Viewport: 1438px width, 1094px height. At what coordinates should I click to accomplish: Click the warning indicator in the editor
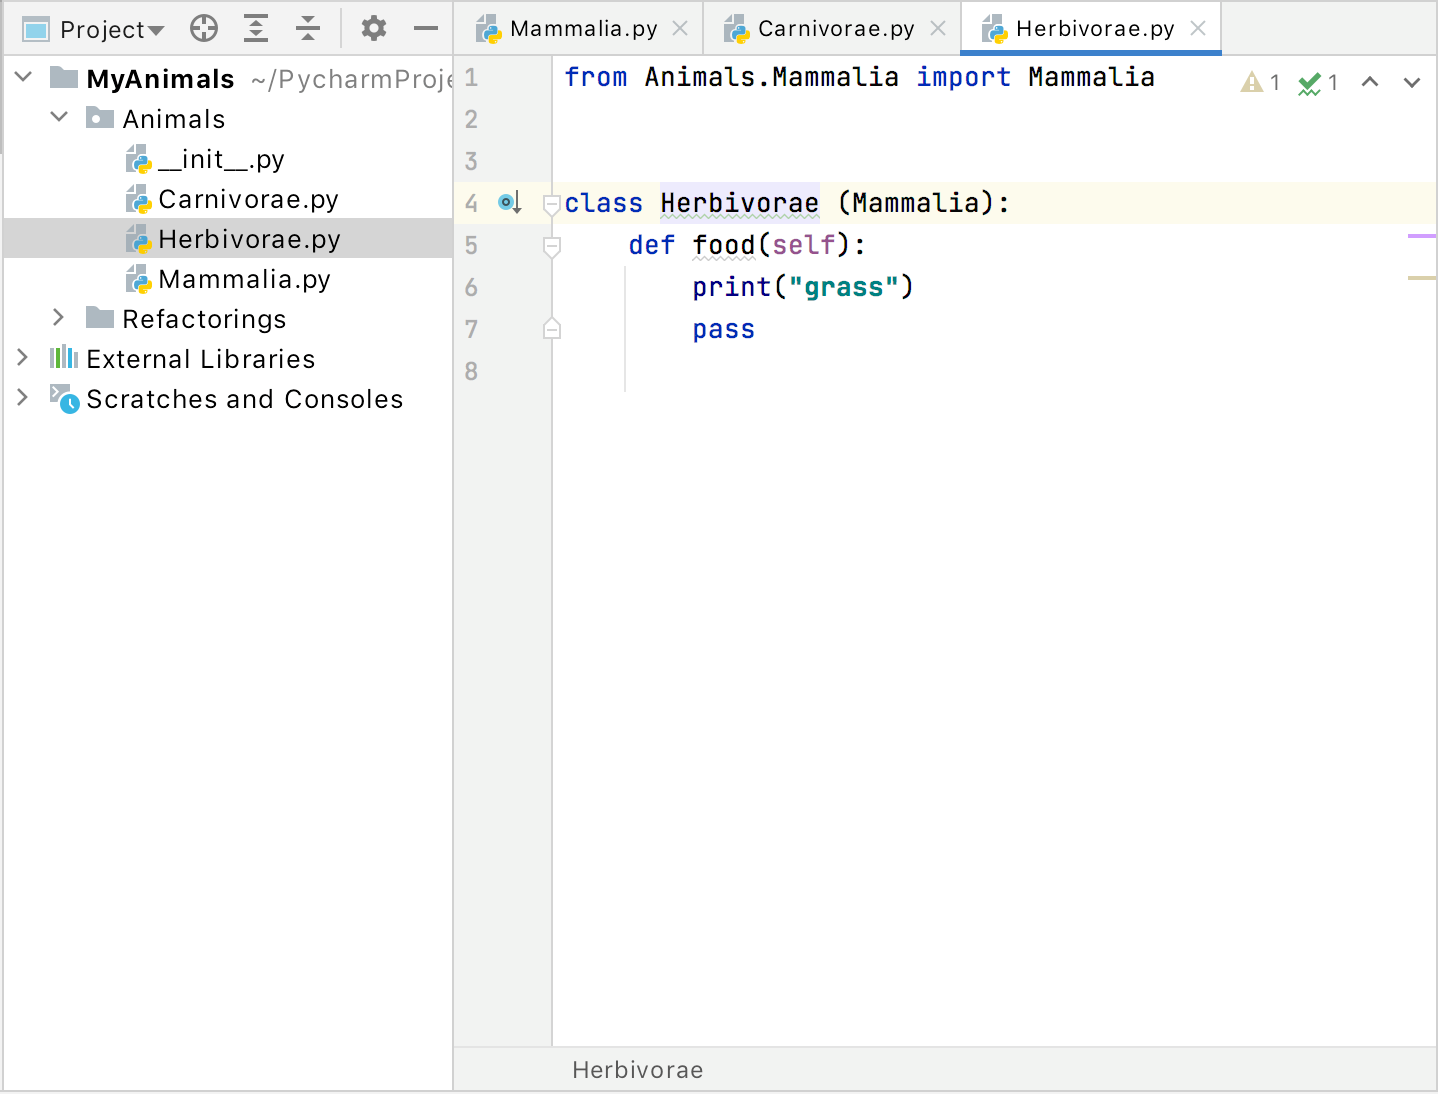coord(1259,83)
